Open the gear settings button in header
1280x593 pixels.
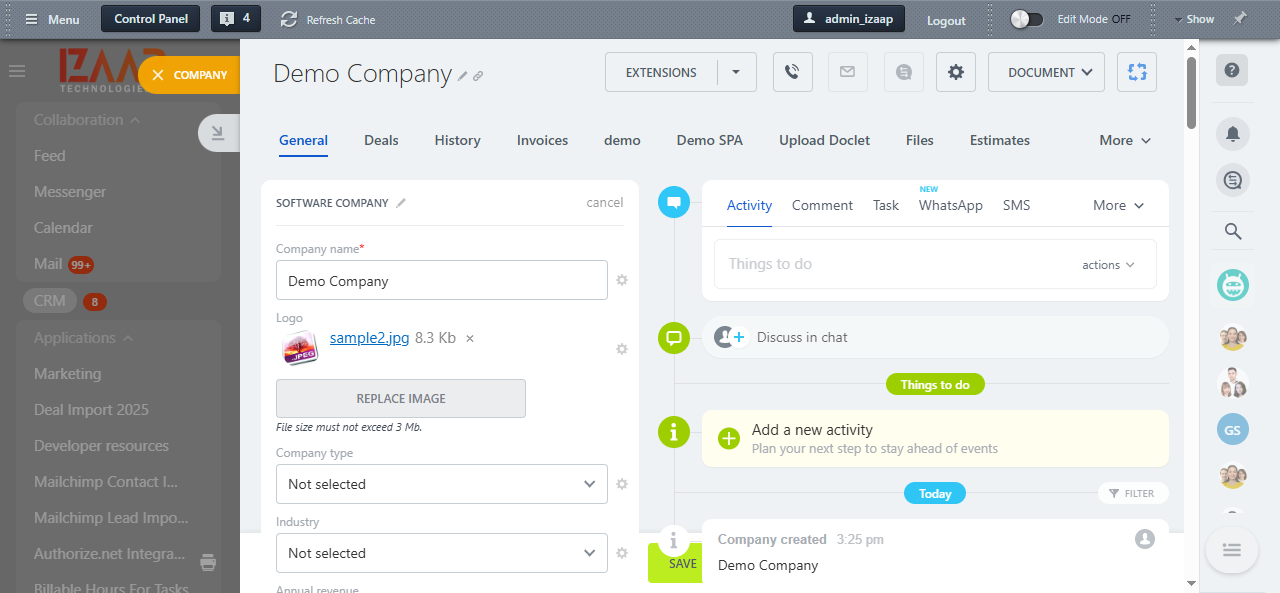955,72
